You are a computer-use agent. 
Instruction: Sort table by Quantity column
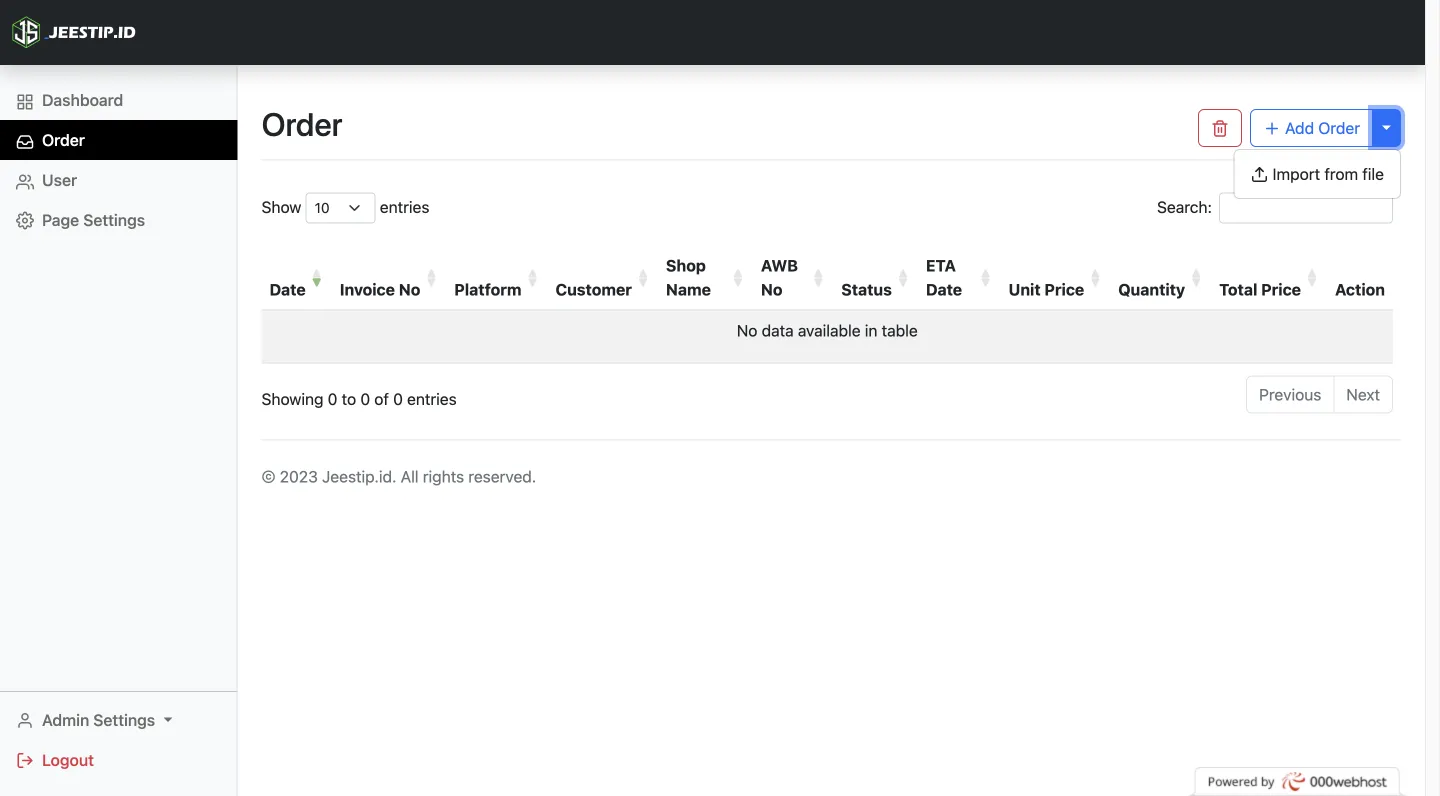(1160, 278)
